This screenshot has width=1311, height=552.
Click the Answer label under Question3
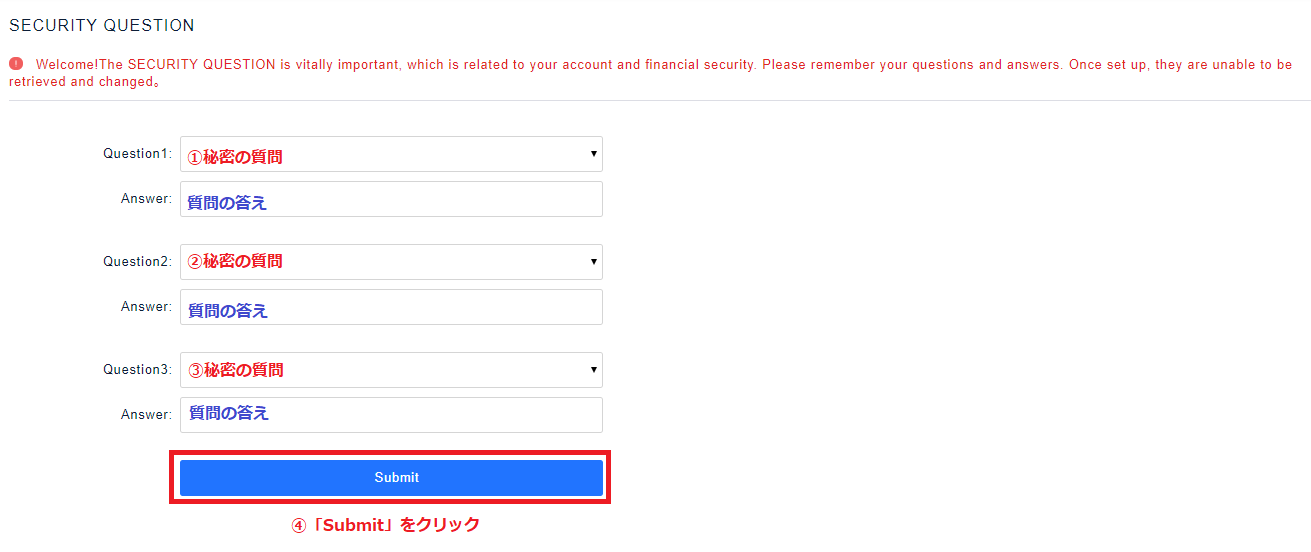point(146,415)
